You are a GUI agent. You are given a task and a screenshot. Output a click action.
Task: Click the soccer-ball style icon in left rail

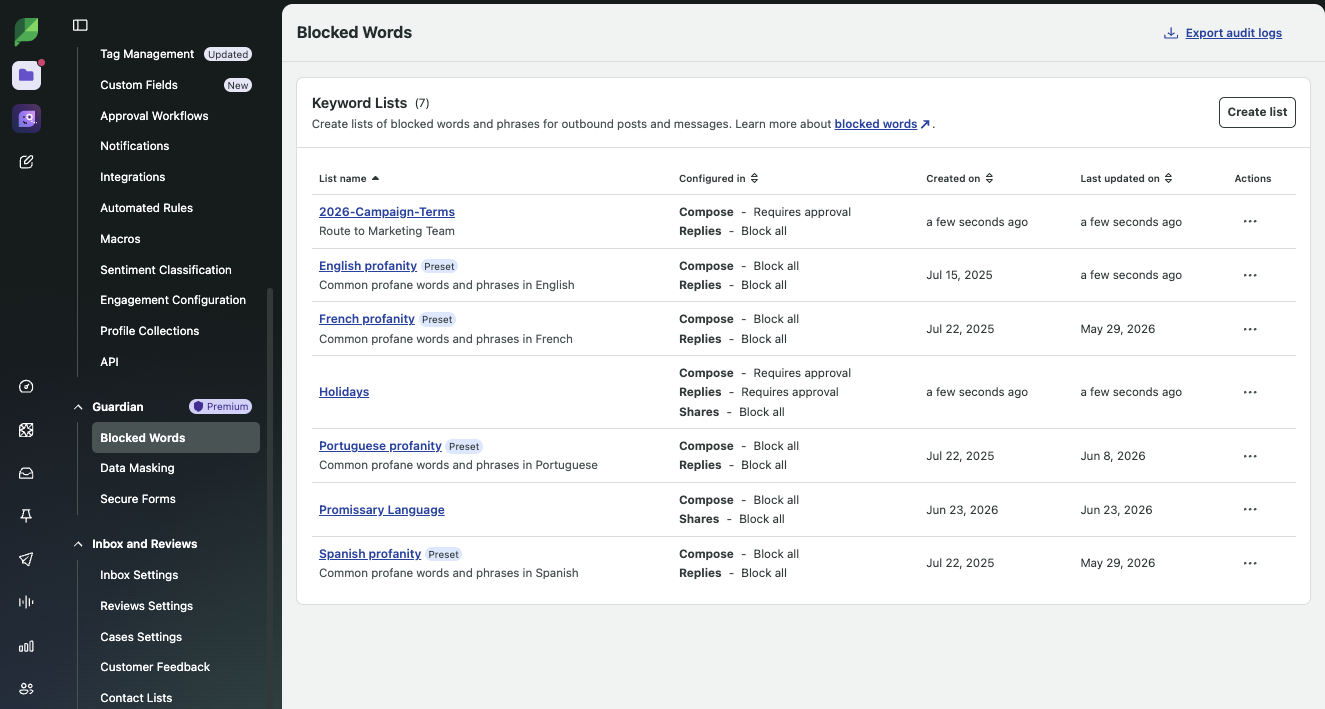tap(26, 430)
